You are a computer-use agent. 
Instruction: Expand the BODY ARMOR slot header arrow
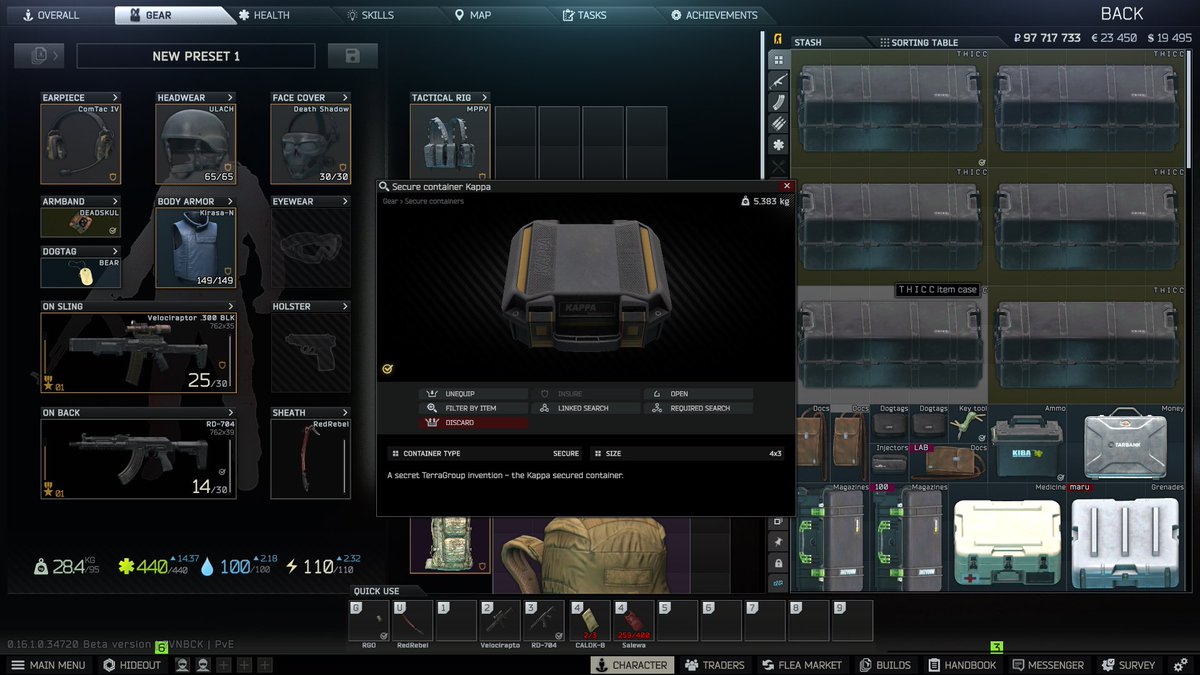[x=231, y=202]
